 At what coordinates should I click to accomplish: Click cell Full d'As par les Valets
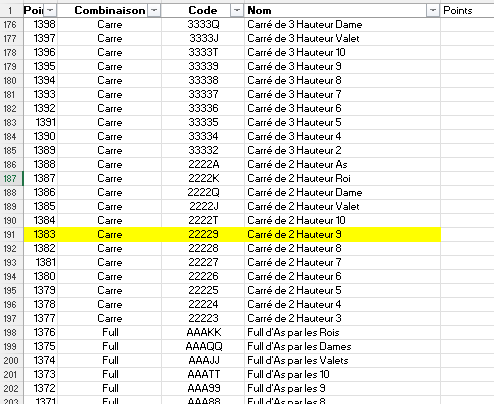[x=342, y=361]
